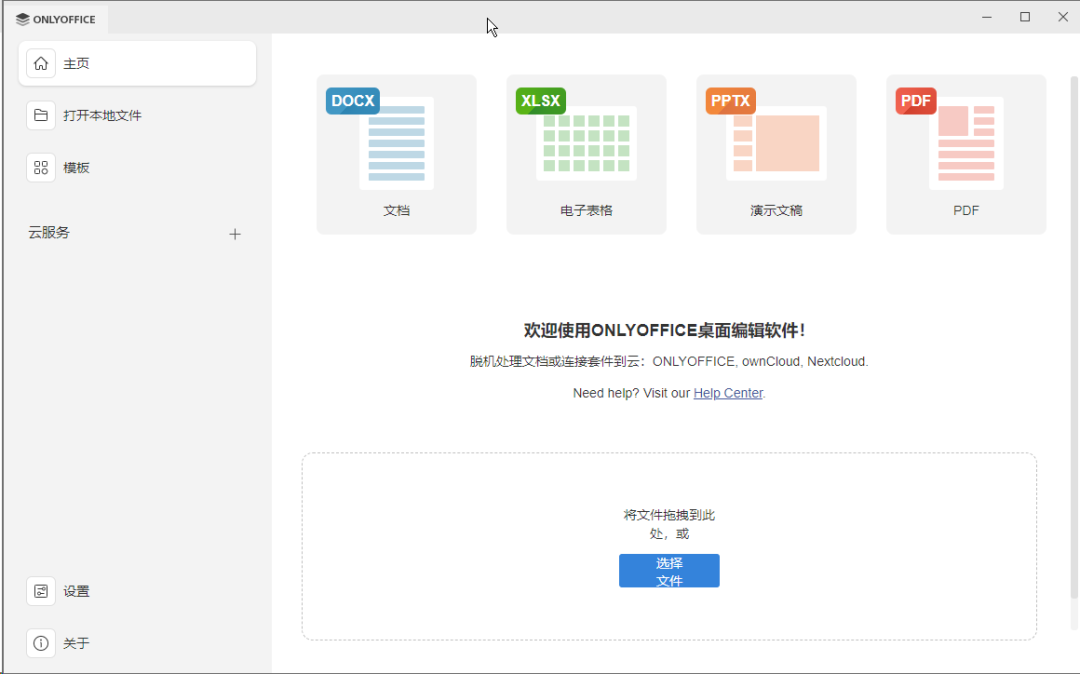The image size is (1080, 674).
Task: Click the 关于 info icon
Action: pos(41,643)
